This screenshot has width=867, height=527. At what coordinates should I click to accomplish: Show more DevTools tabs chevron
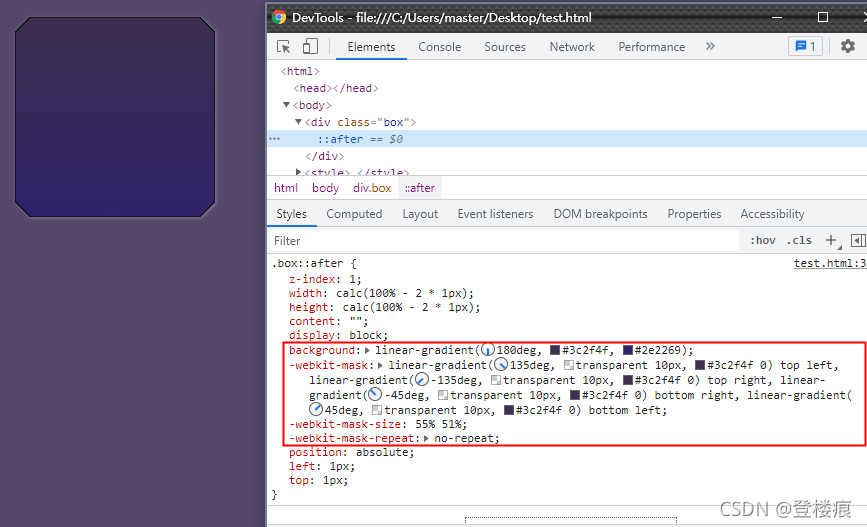coord(710,46)
